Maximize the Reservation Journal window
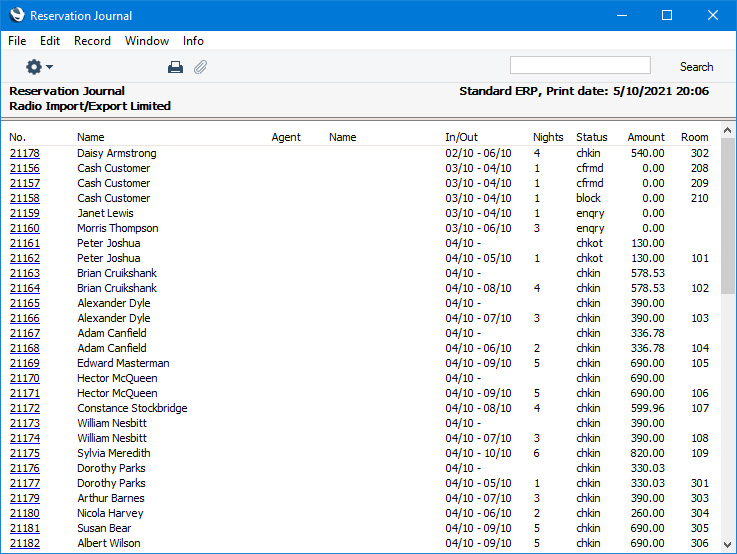 point(666,15)
